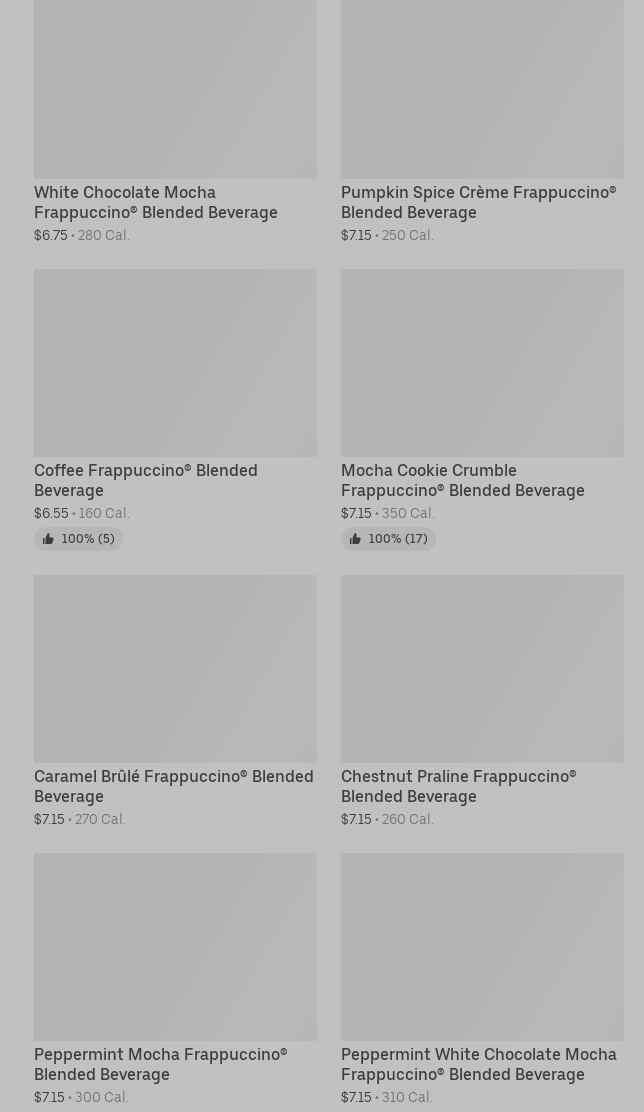Click thumbs-up icon under Coffee Frappuccino
This screenshot has height=1112, width=644.
(x=48, y=539)
